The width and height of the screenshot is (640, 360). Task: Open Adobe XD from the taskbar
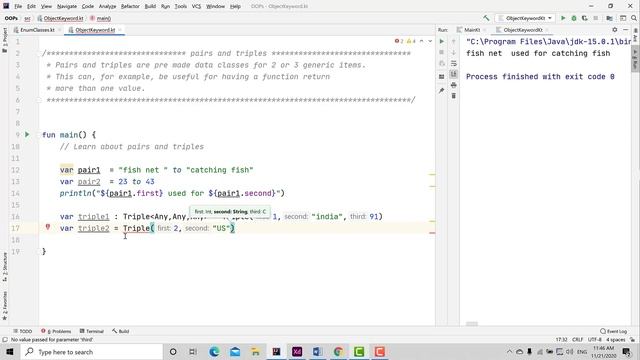tap(297, 352)
